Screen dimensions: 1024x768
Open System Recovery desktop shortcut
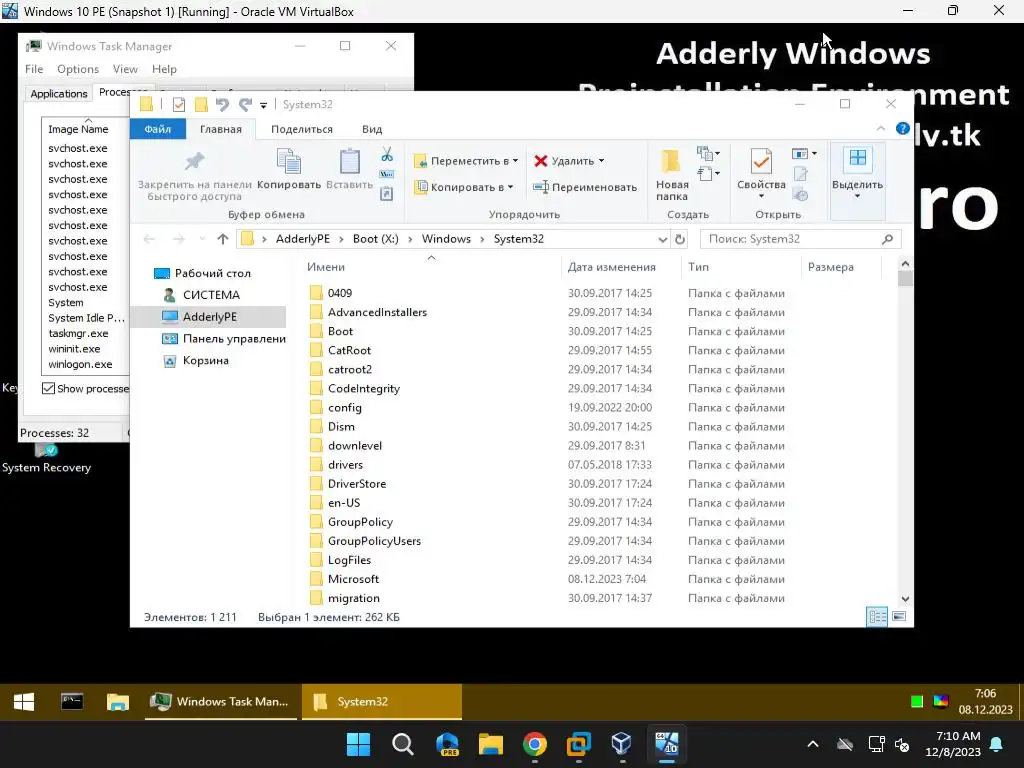pyautogui.click(x=46, y=459)
